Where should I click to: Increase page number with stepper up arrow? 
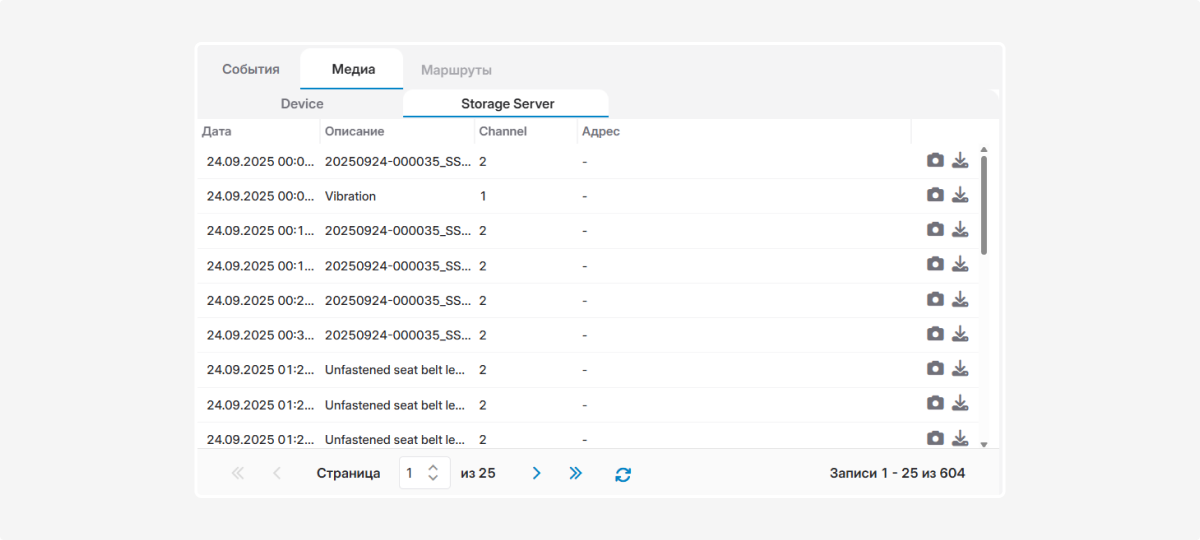(x=433, y=467)
